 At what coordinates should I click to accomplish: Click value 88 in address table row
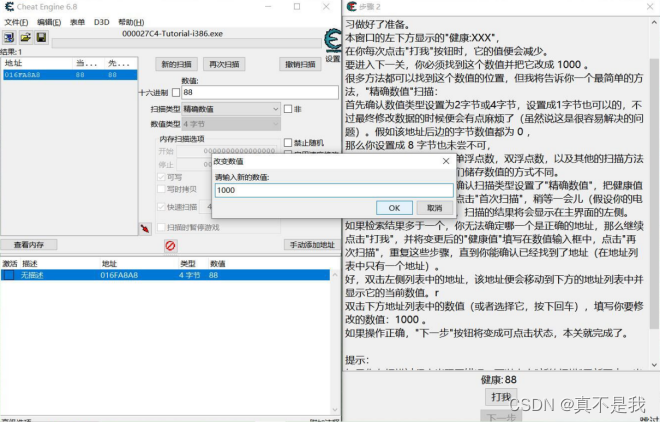[213, 275]
